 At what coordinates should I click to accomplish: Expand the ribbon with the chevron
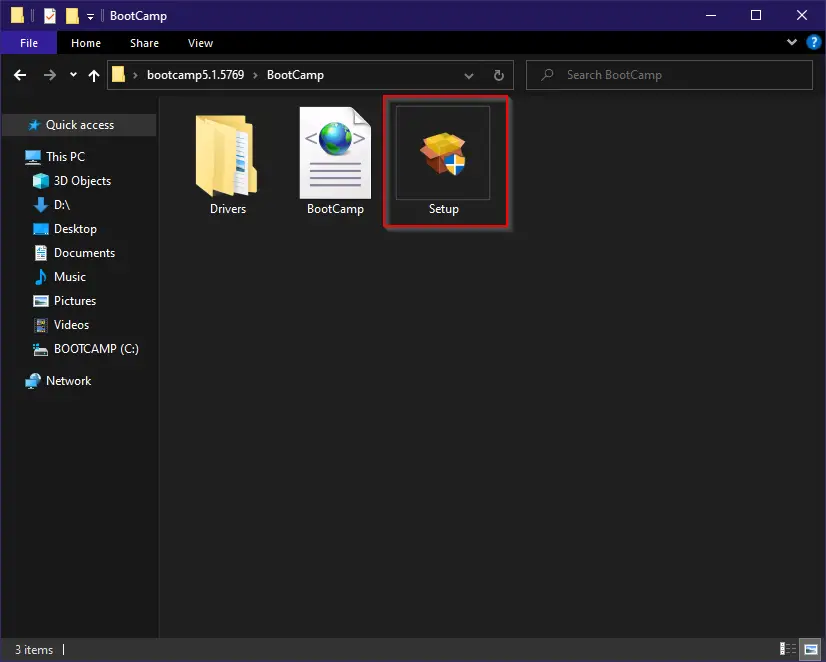(791, 42)
